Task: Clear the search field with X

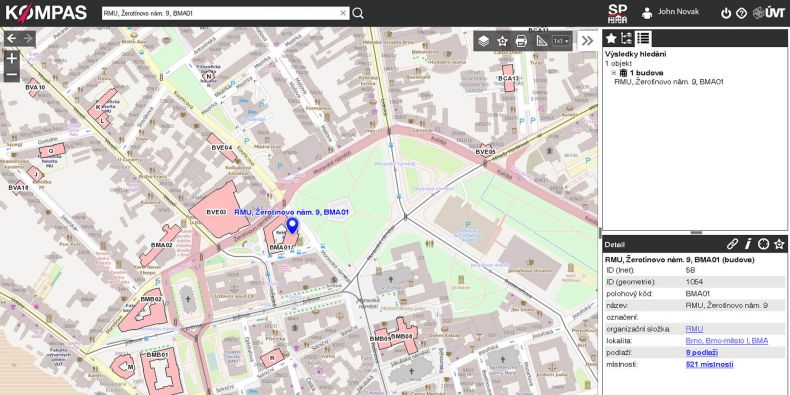Action: [343, 13]
